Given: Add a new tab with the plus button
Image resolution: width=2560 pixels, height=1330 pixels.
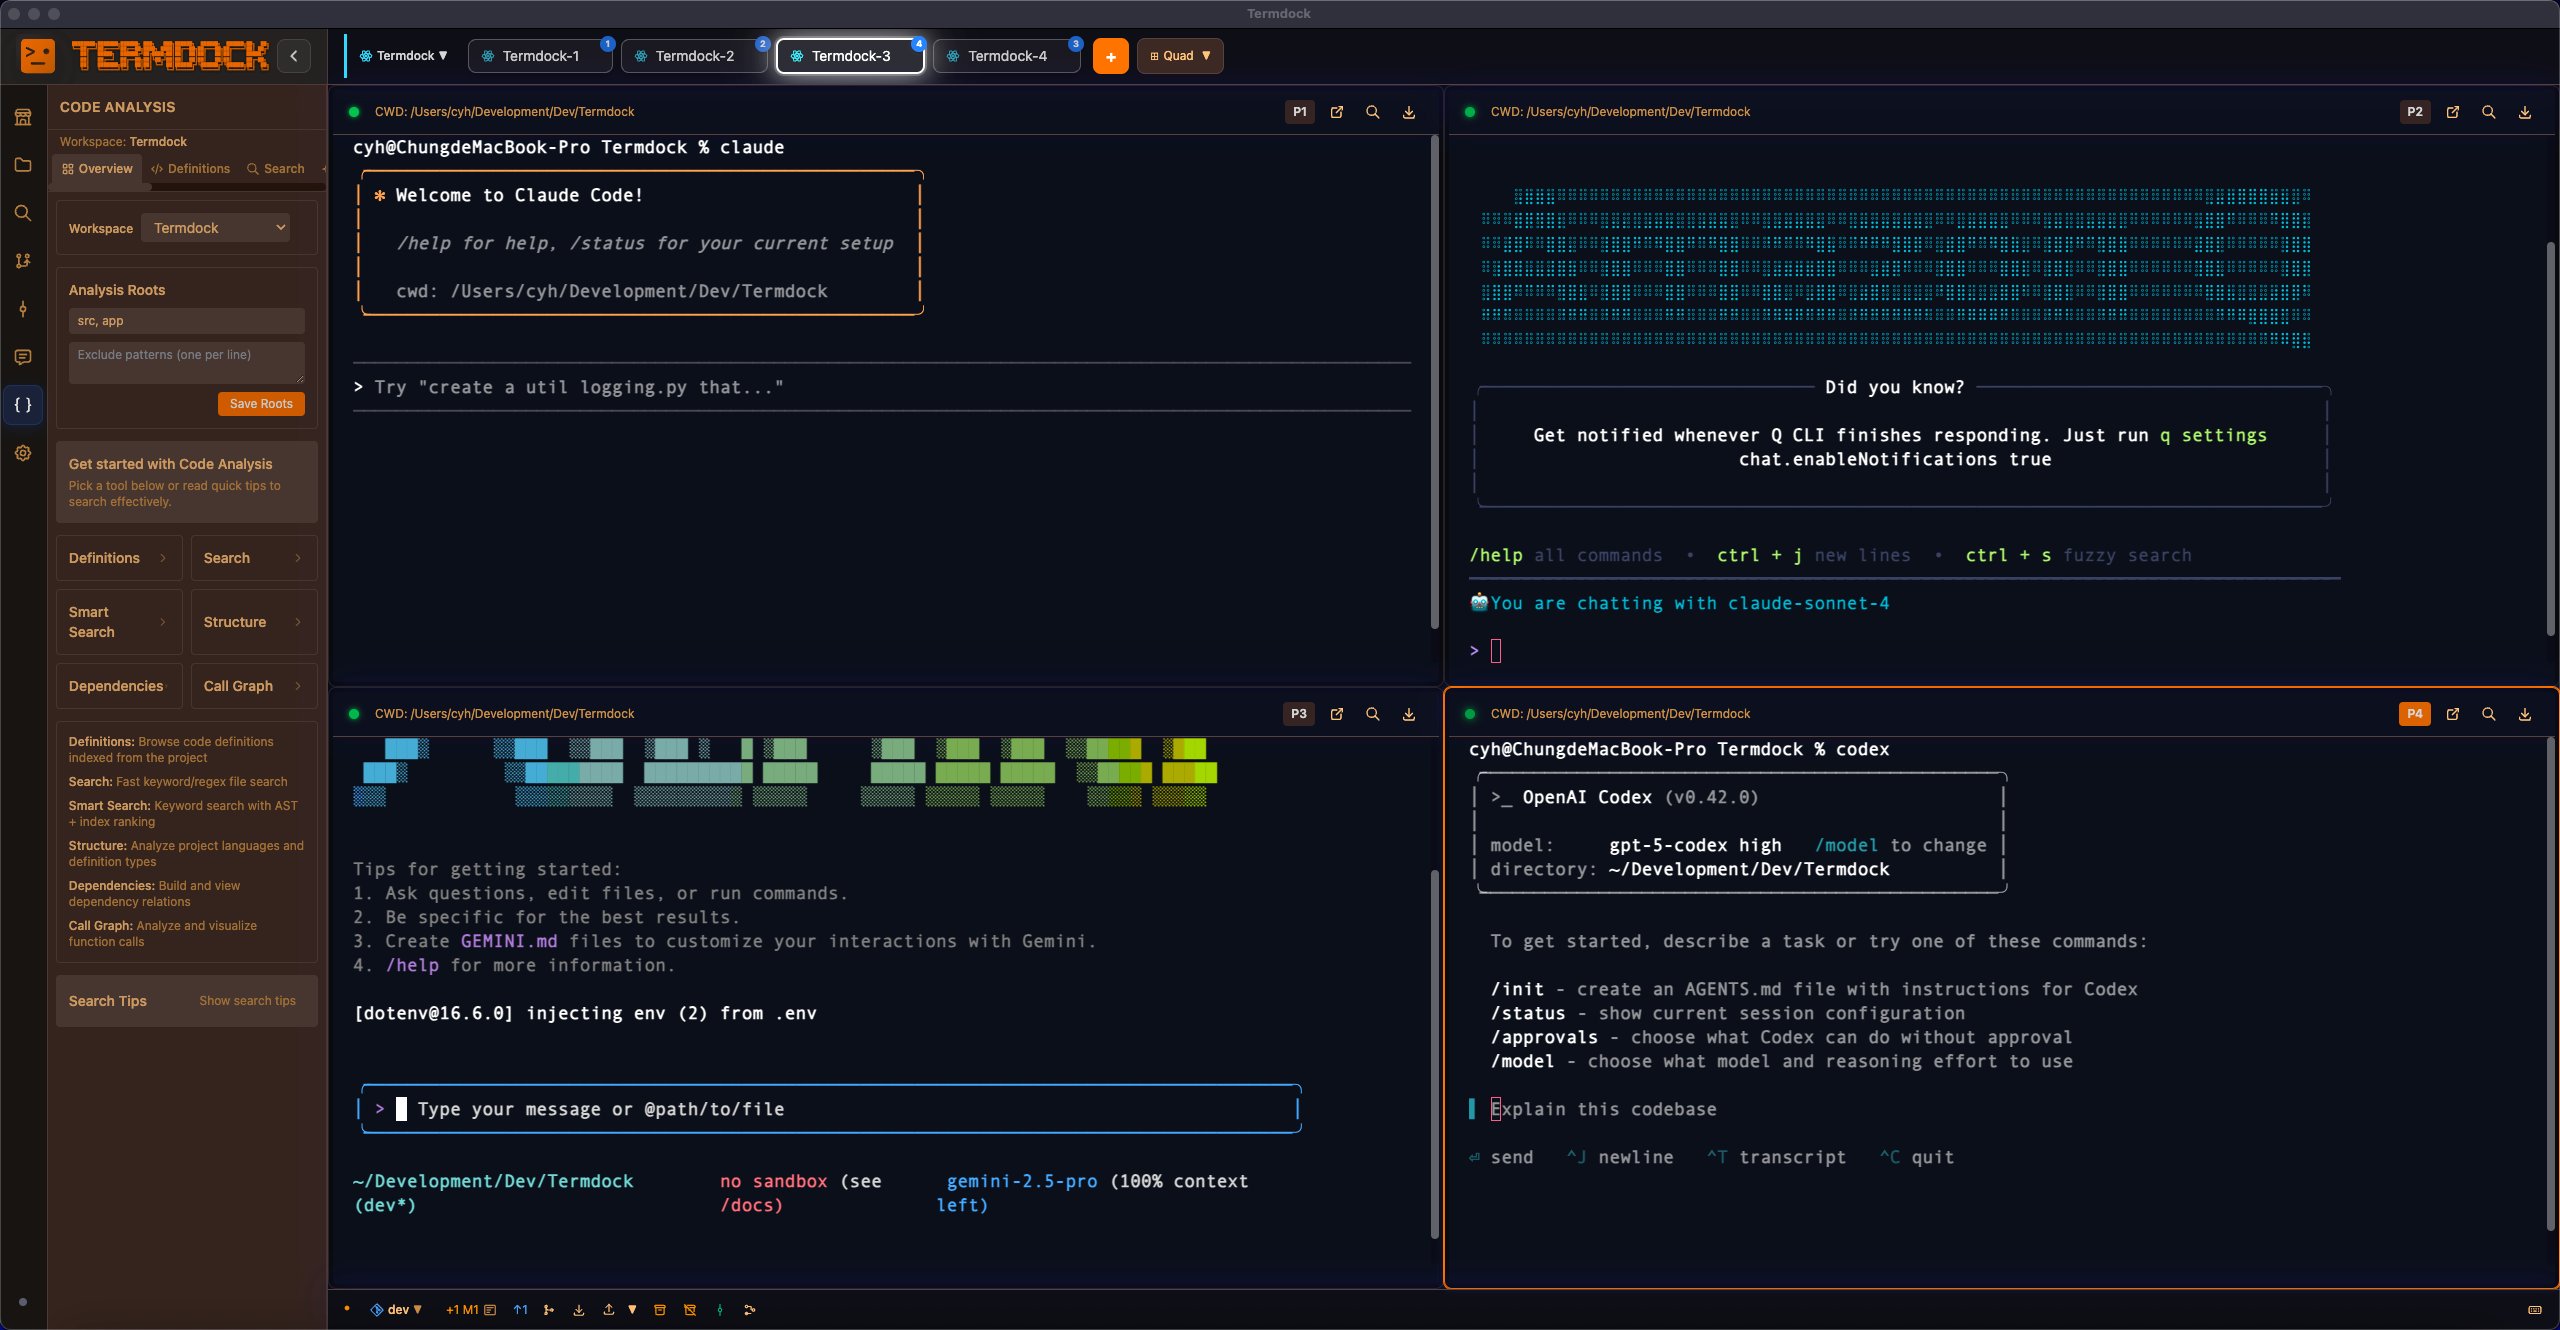Looking at the screenshot, I should pos(1110,56).
